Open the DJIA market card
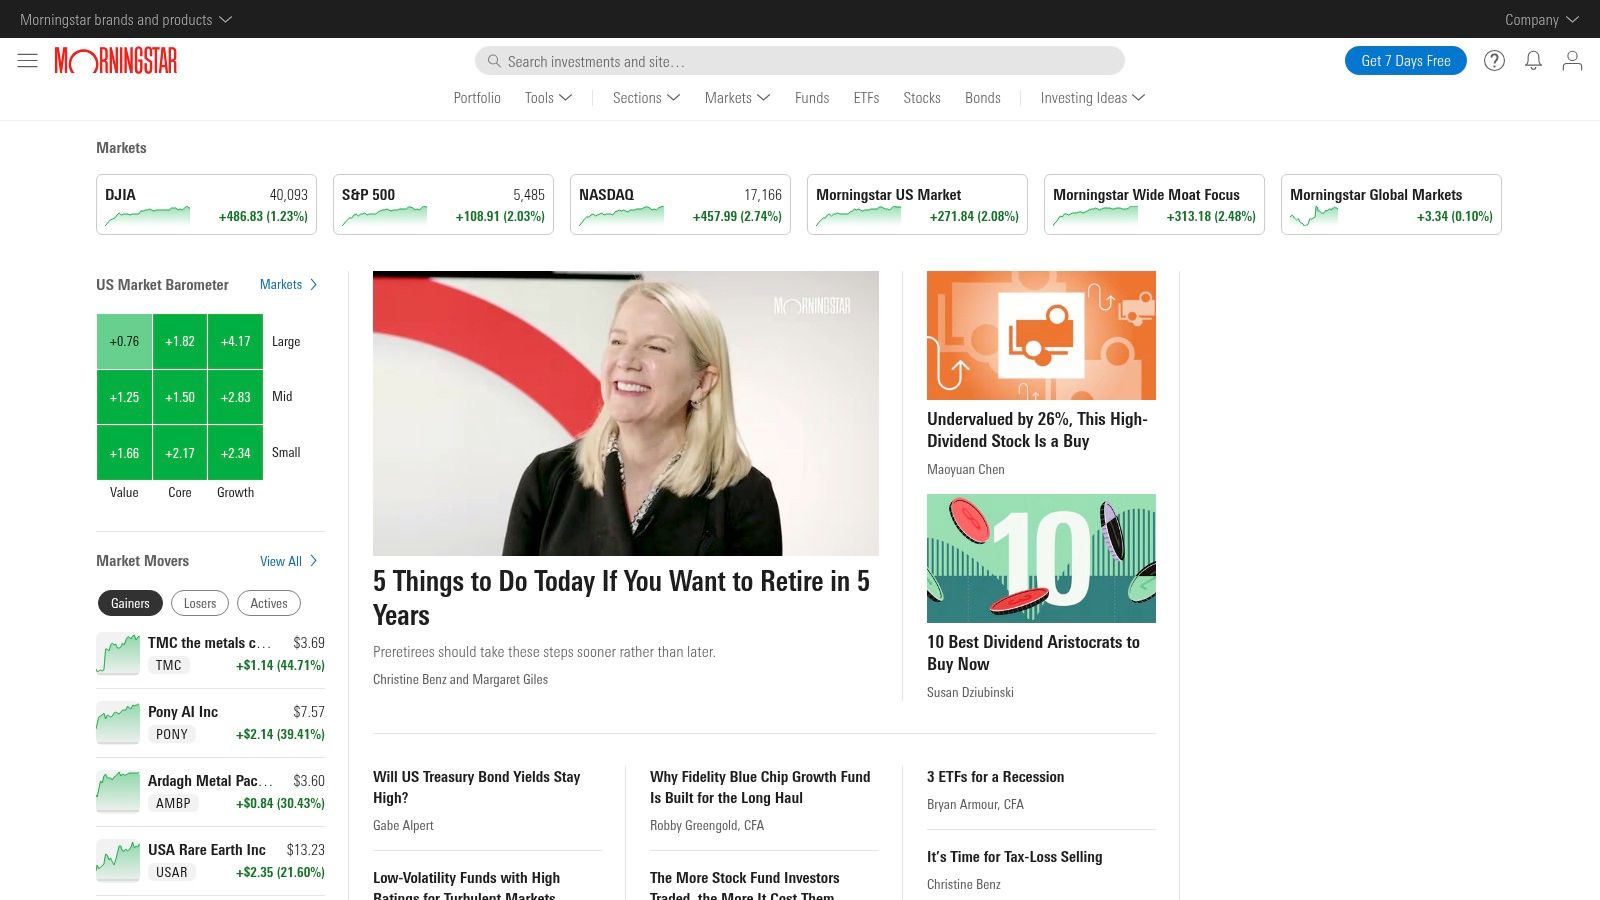 pyautogui.click(x=206, y=205)
